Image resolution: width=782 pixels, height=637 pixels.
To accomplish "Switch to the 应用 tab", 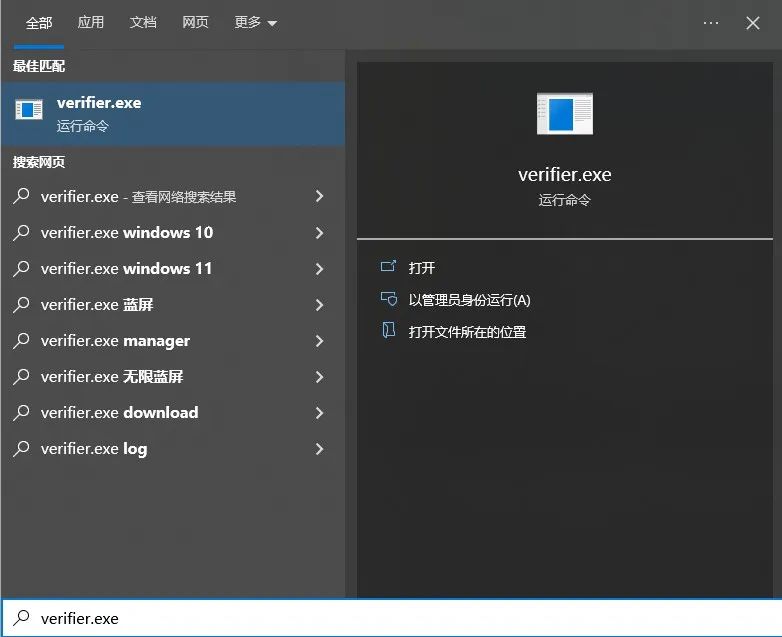I will click(91, 22).
